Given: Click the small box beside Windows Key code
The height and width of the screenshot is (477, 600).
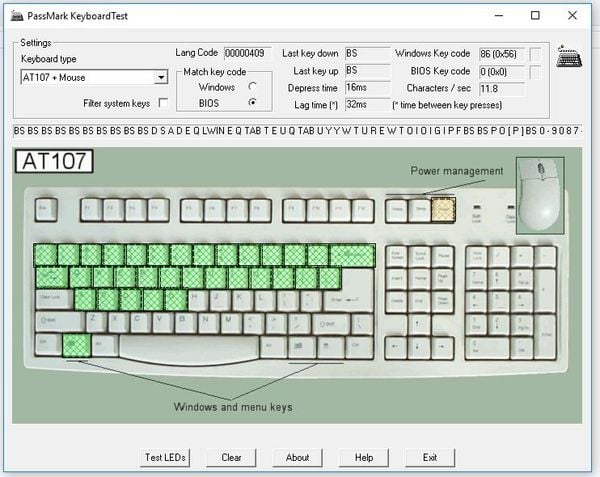Looking at the screenshot, I should (x=535, y=54).
